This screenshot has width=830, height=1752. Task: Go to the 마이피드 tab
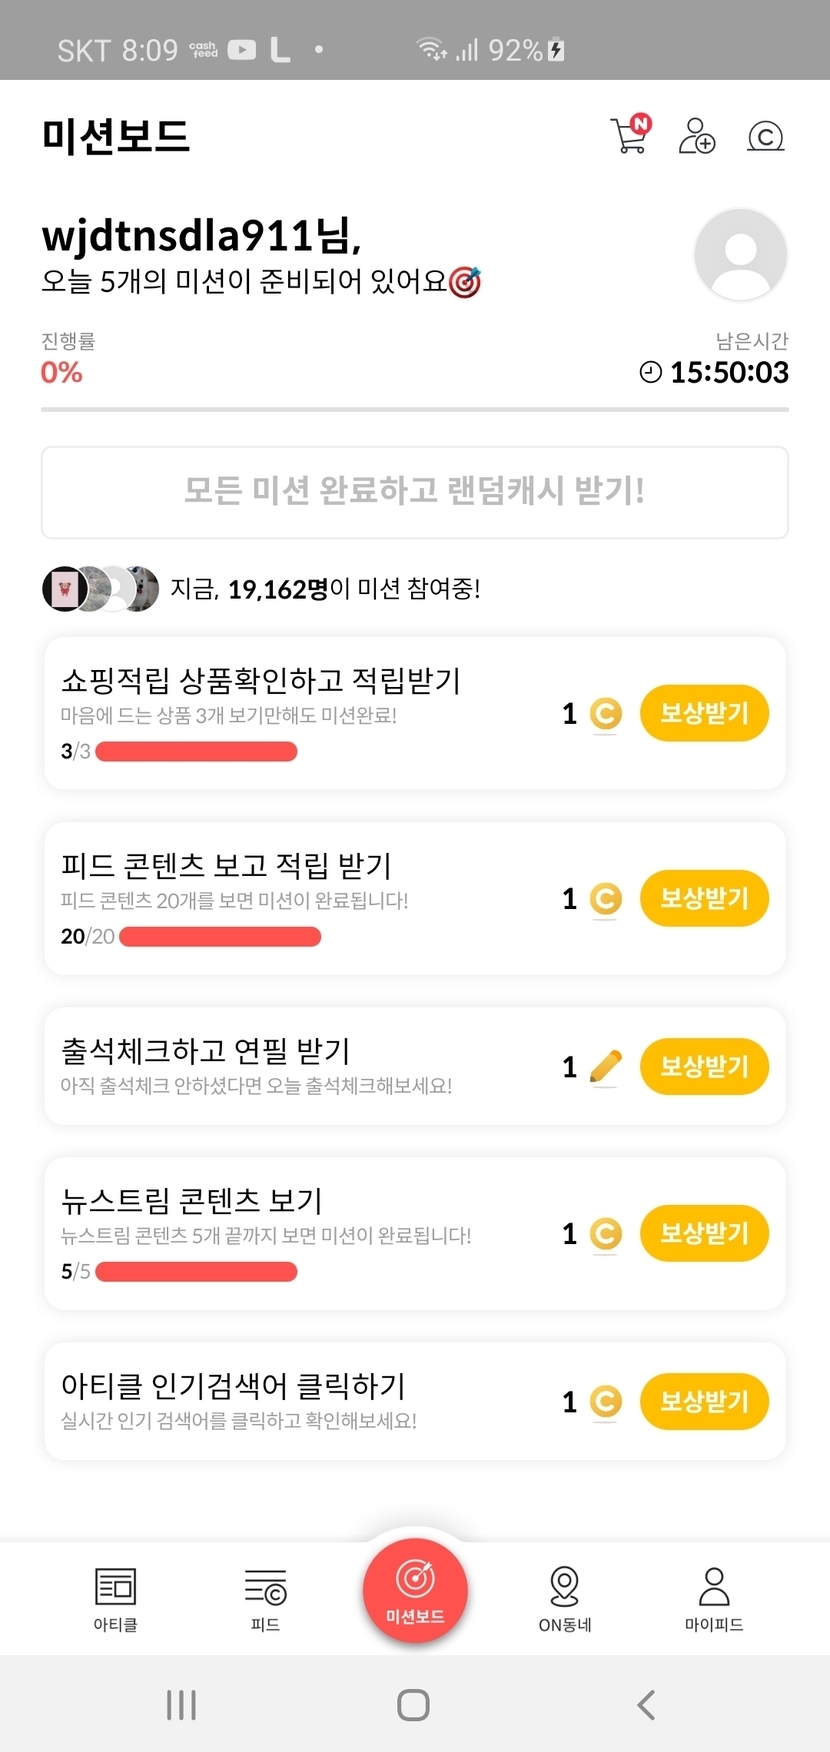click(714, 1598)
